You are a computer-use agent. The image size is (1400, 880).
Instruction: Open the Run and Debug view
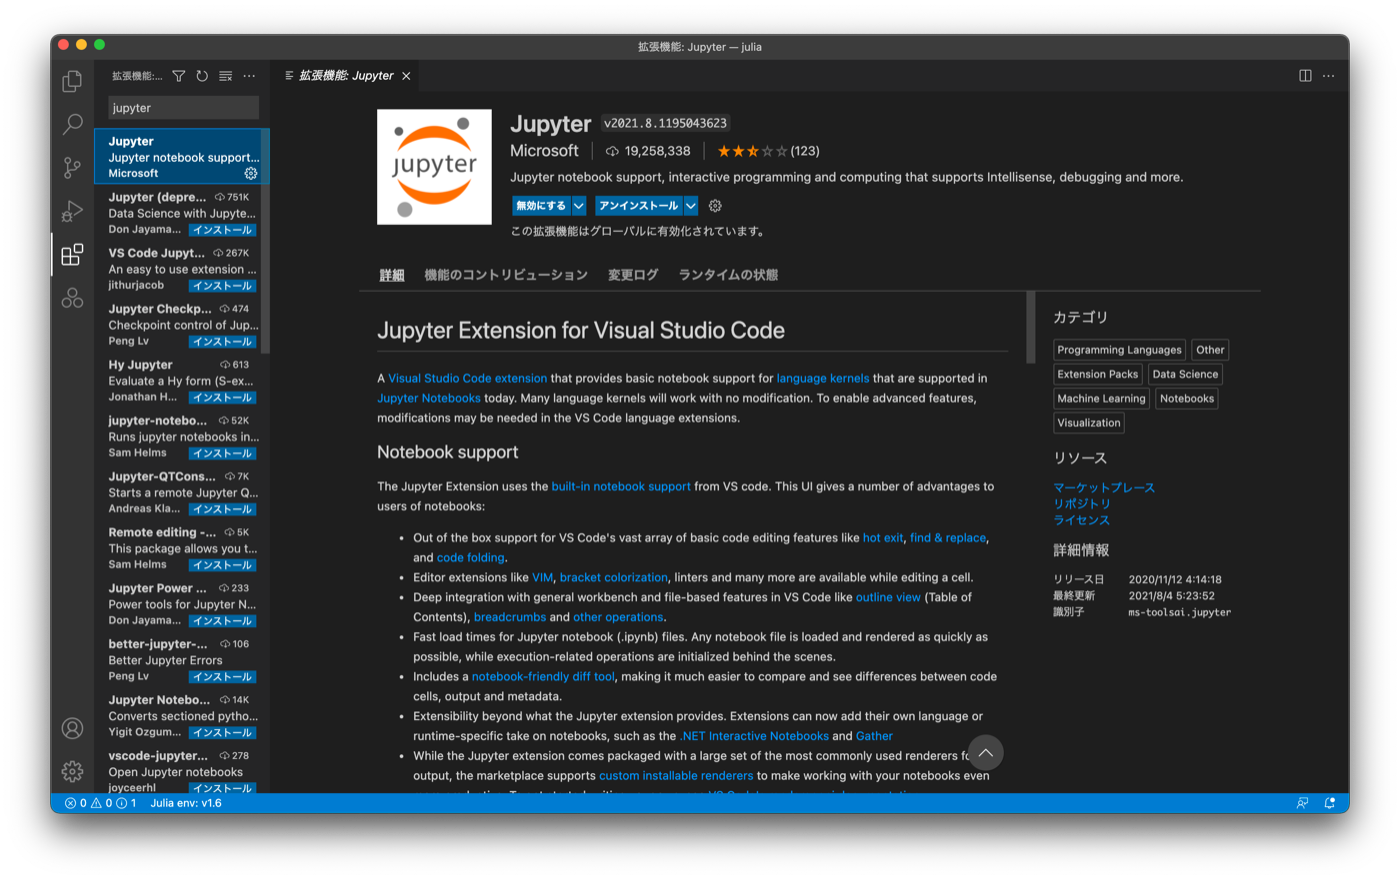tap(72, 210)
